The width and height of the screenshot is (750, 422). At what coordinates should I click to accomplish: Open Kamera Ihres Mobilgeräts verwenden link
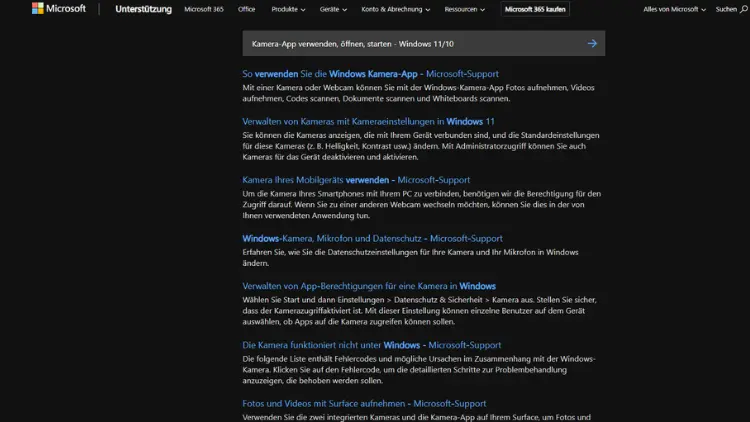356,180
